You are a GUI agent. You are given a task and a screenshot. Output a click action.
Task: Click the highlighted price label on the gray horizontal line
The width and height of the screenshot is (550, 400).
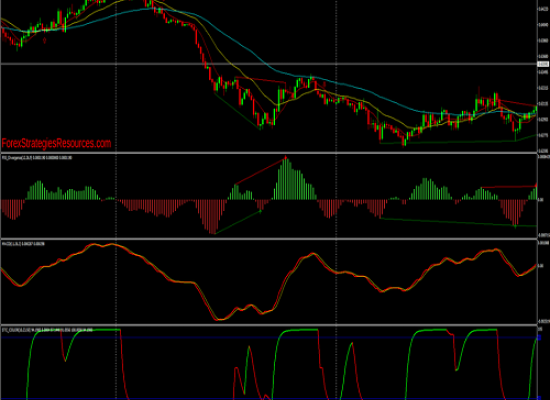(543, 64)
